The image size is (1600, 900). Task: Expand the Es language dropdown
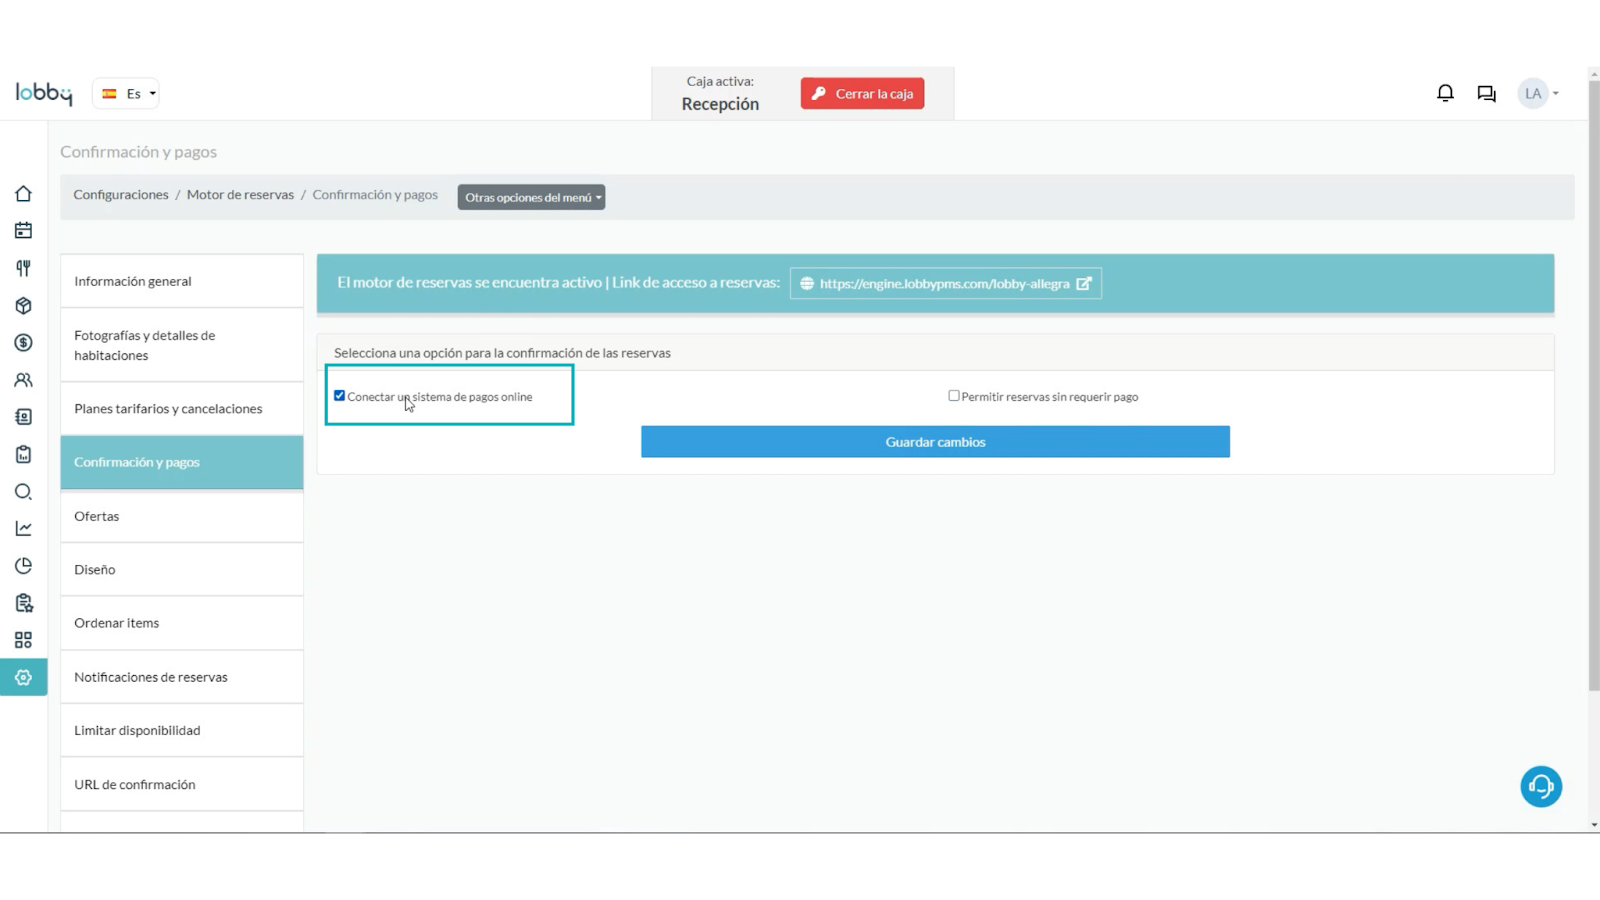coord(127,94)
